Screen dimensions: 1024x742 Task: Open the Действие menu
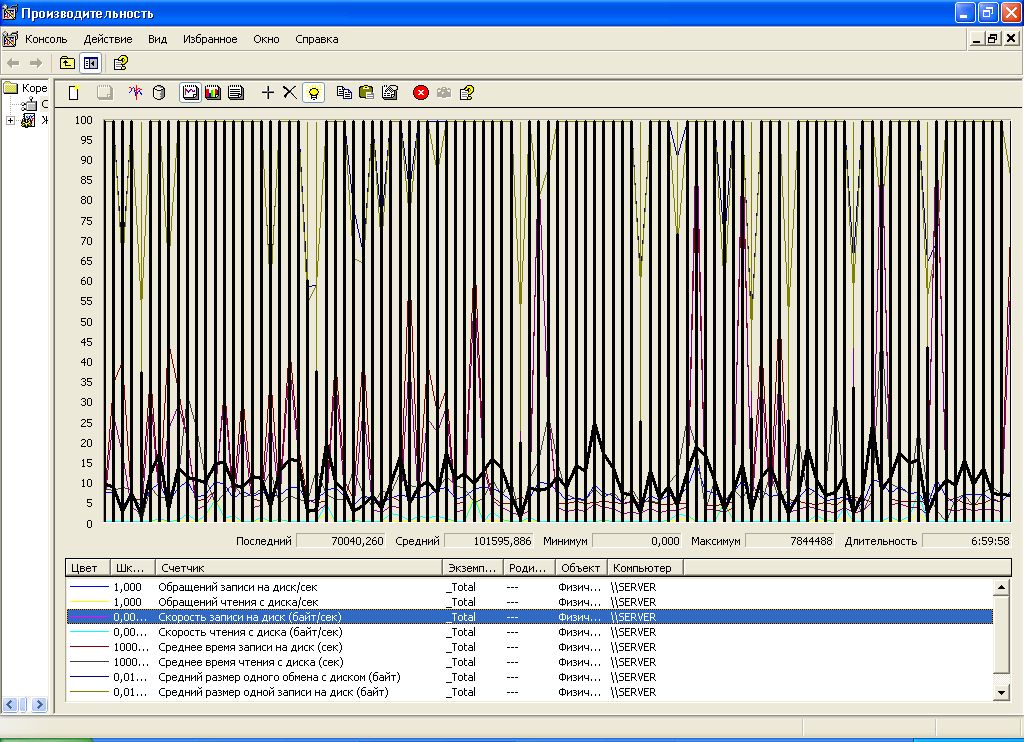pyautogui.click(x=108, y=39)
